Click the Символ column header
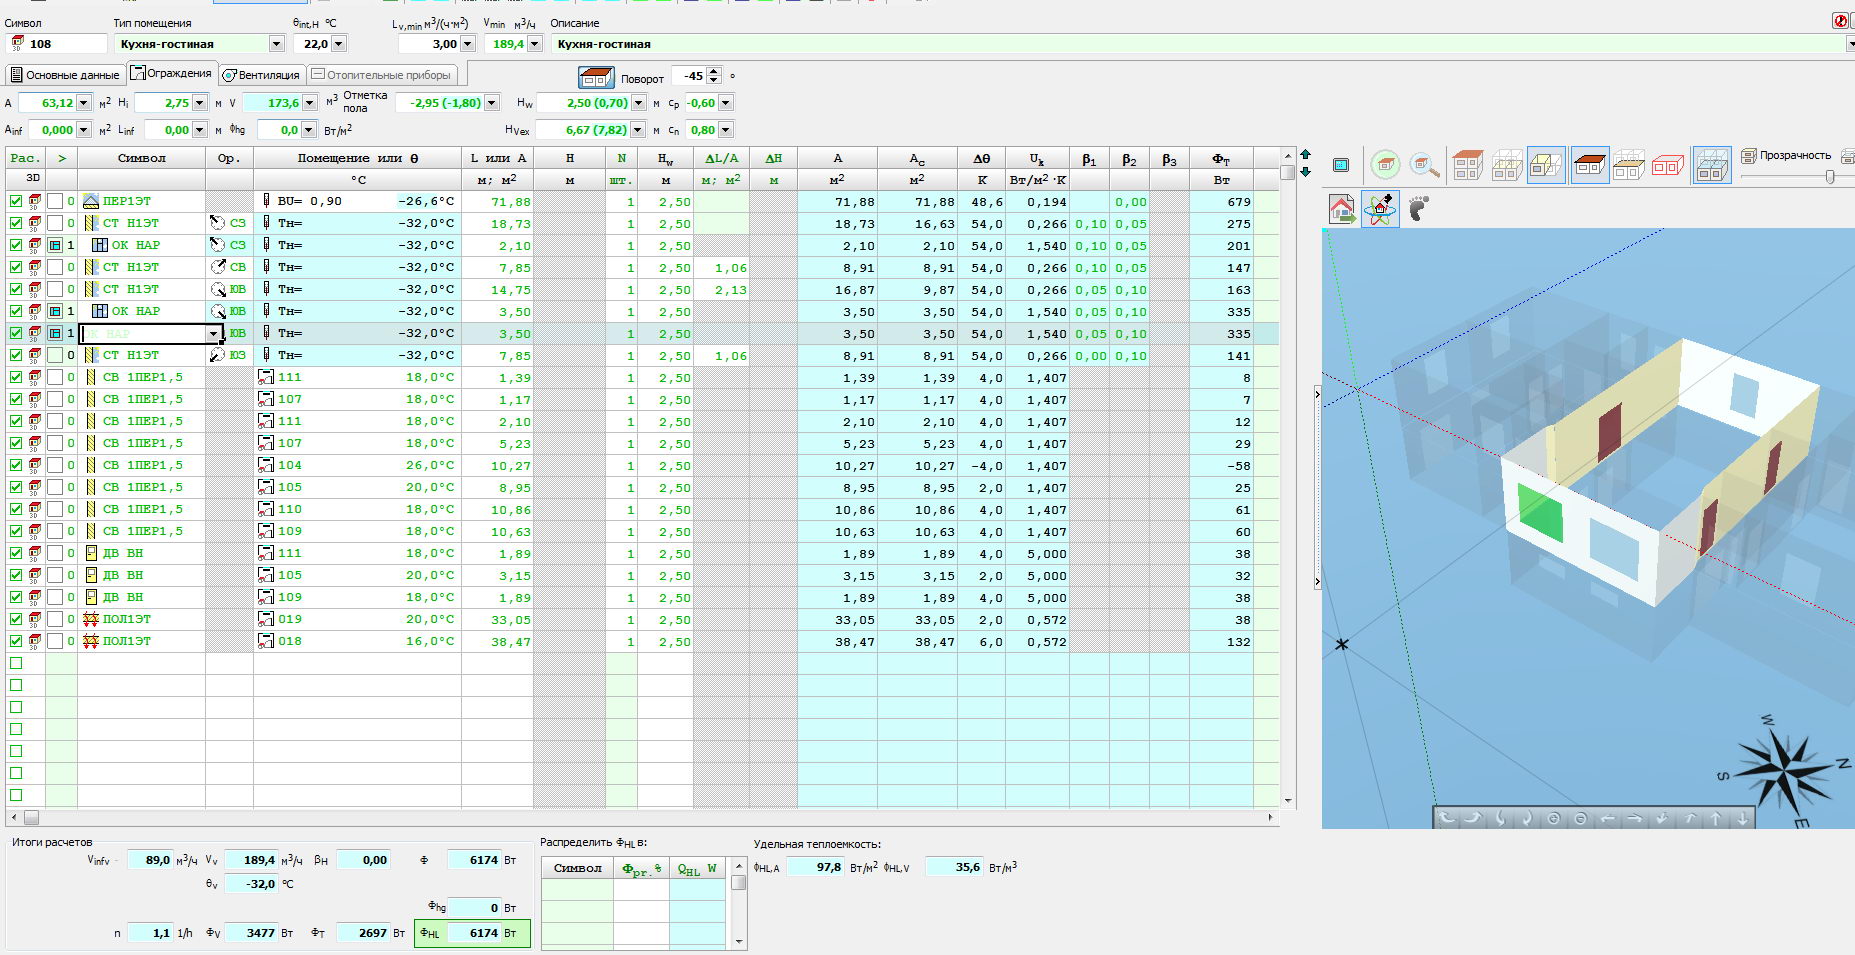The height and width of the screenshot is (955, 1855). 141,158
